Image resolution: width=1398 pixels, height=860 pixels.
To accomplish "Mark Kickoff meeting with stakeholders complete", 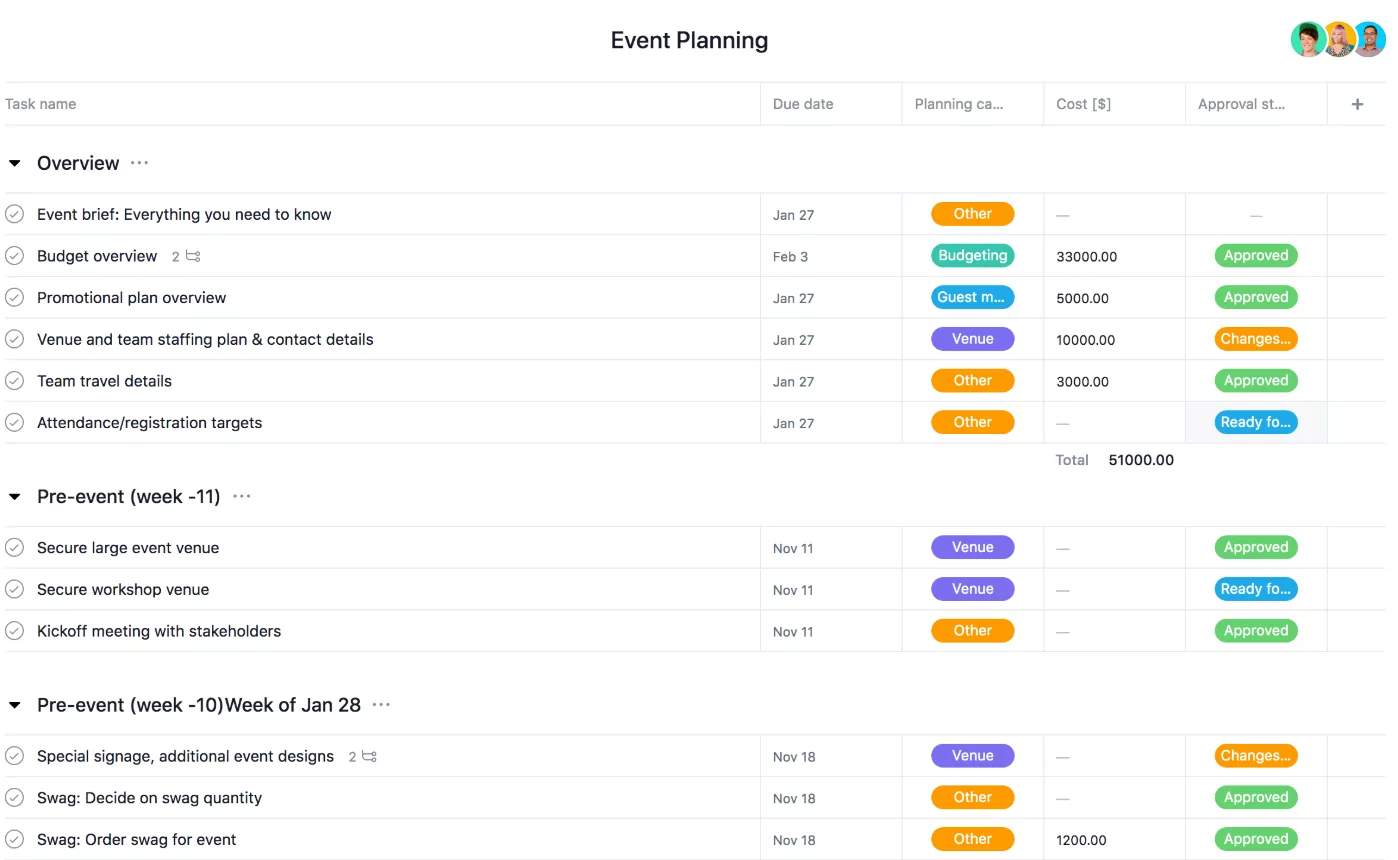I will 14,631.
